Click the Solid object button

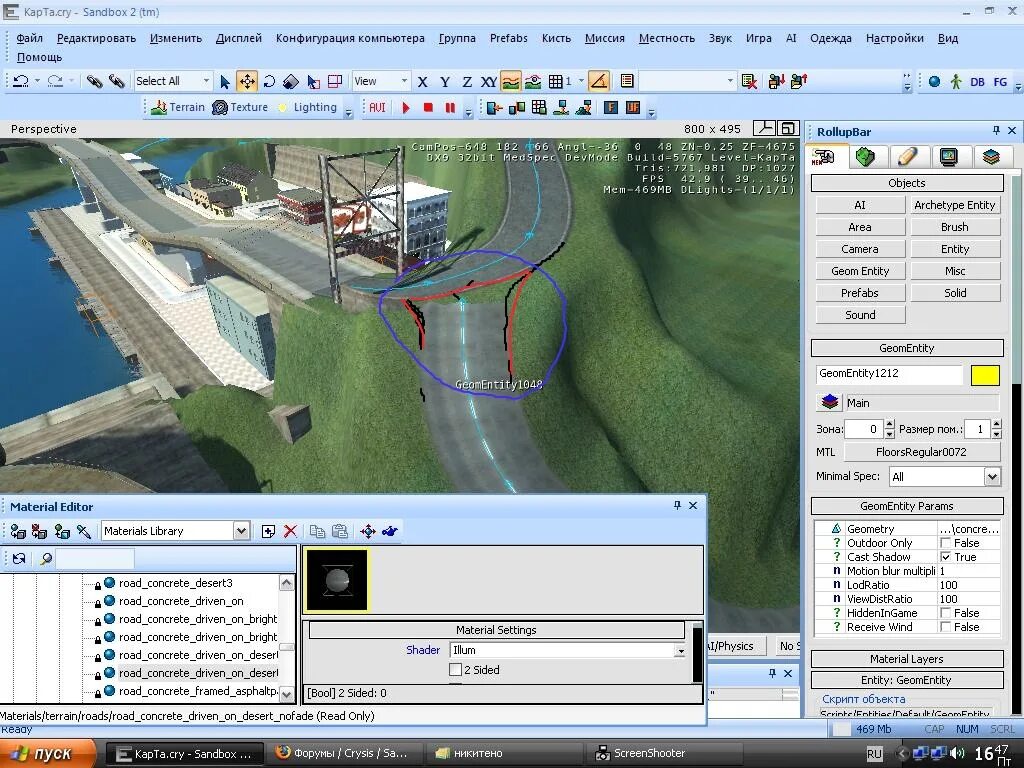point(955,293)
